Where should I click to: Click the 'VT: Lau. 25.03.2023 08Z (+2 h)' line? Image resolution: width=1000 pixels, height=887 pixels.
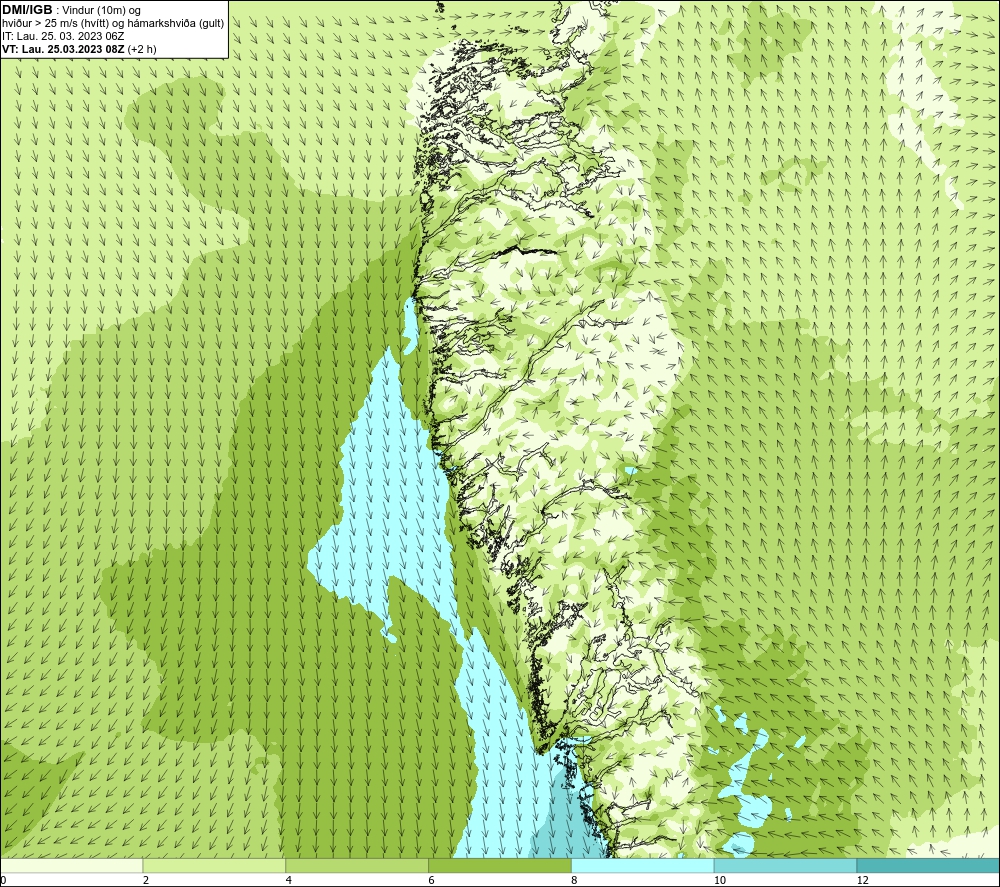point(79,49)
